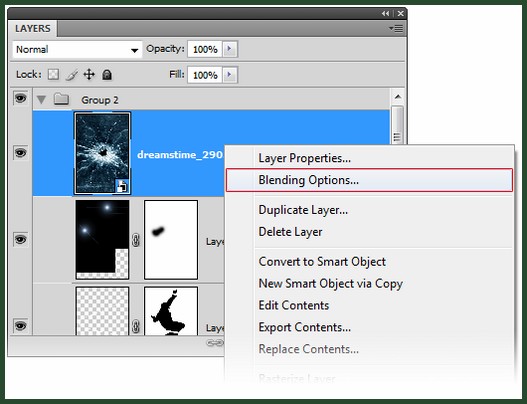
Task: Collapse Group 2 disclosure triangle
Action: (x=41, y=99)
